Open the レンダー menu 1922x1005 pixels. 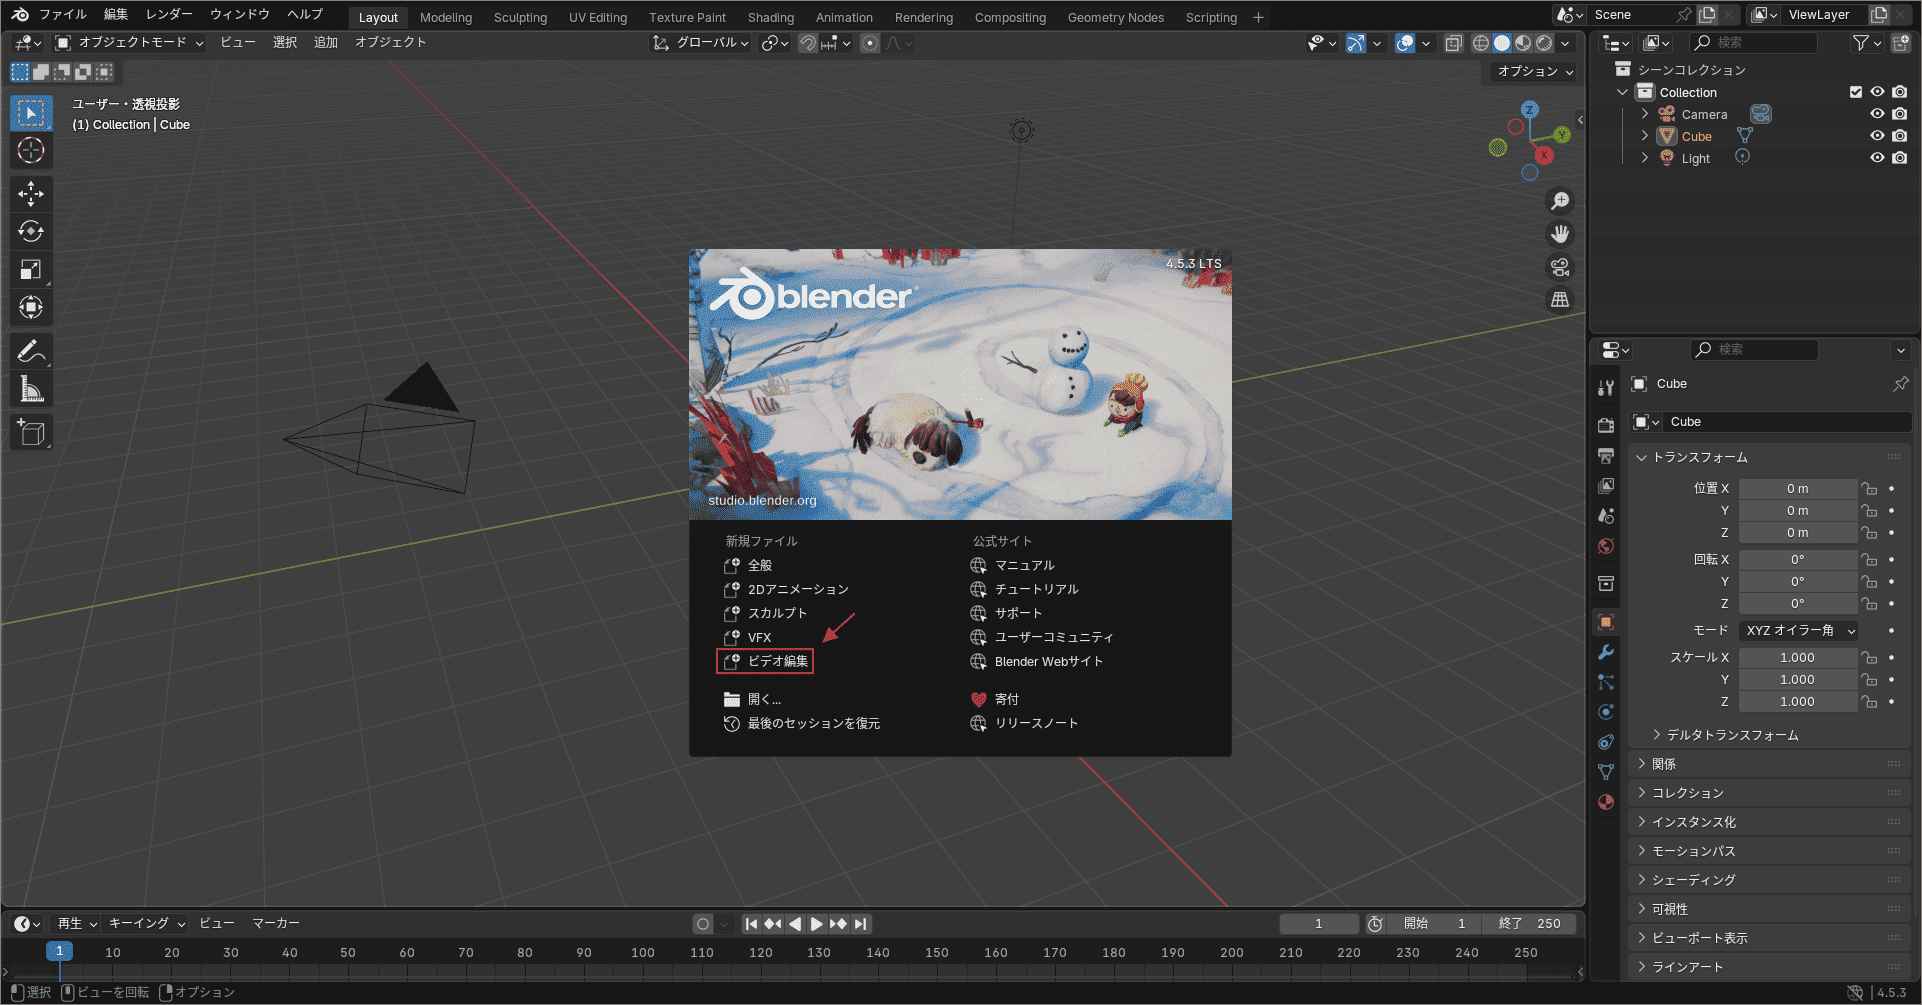click(x=168, y=14)
